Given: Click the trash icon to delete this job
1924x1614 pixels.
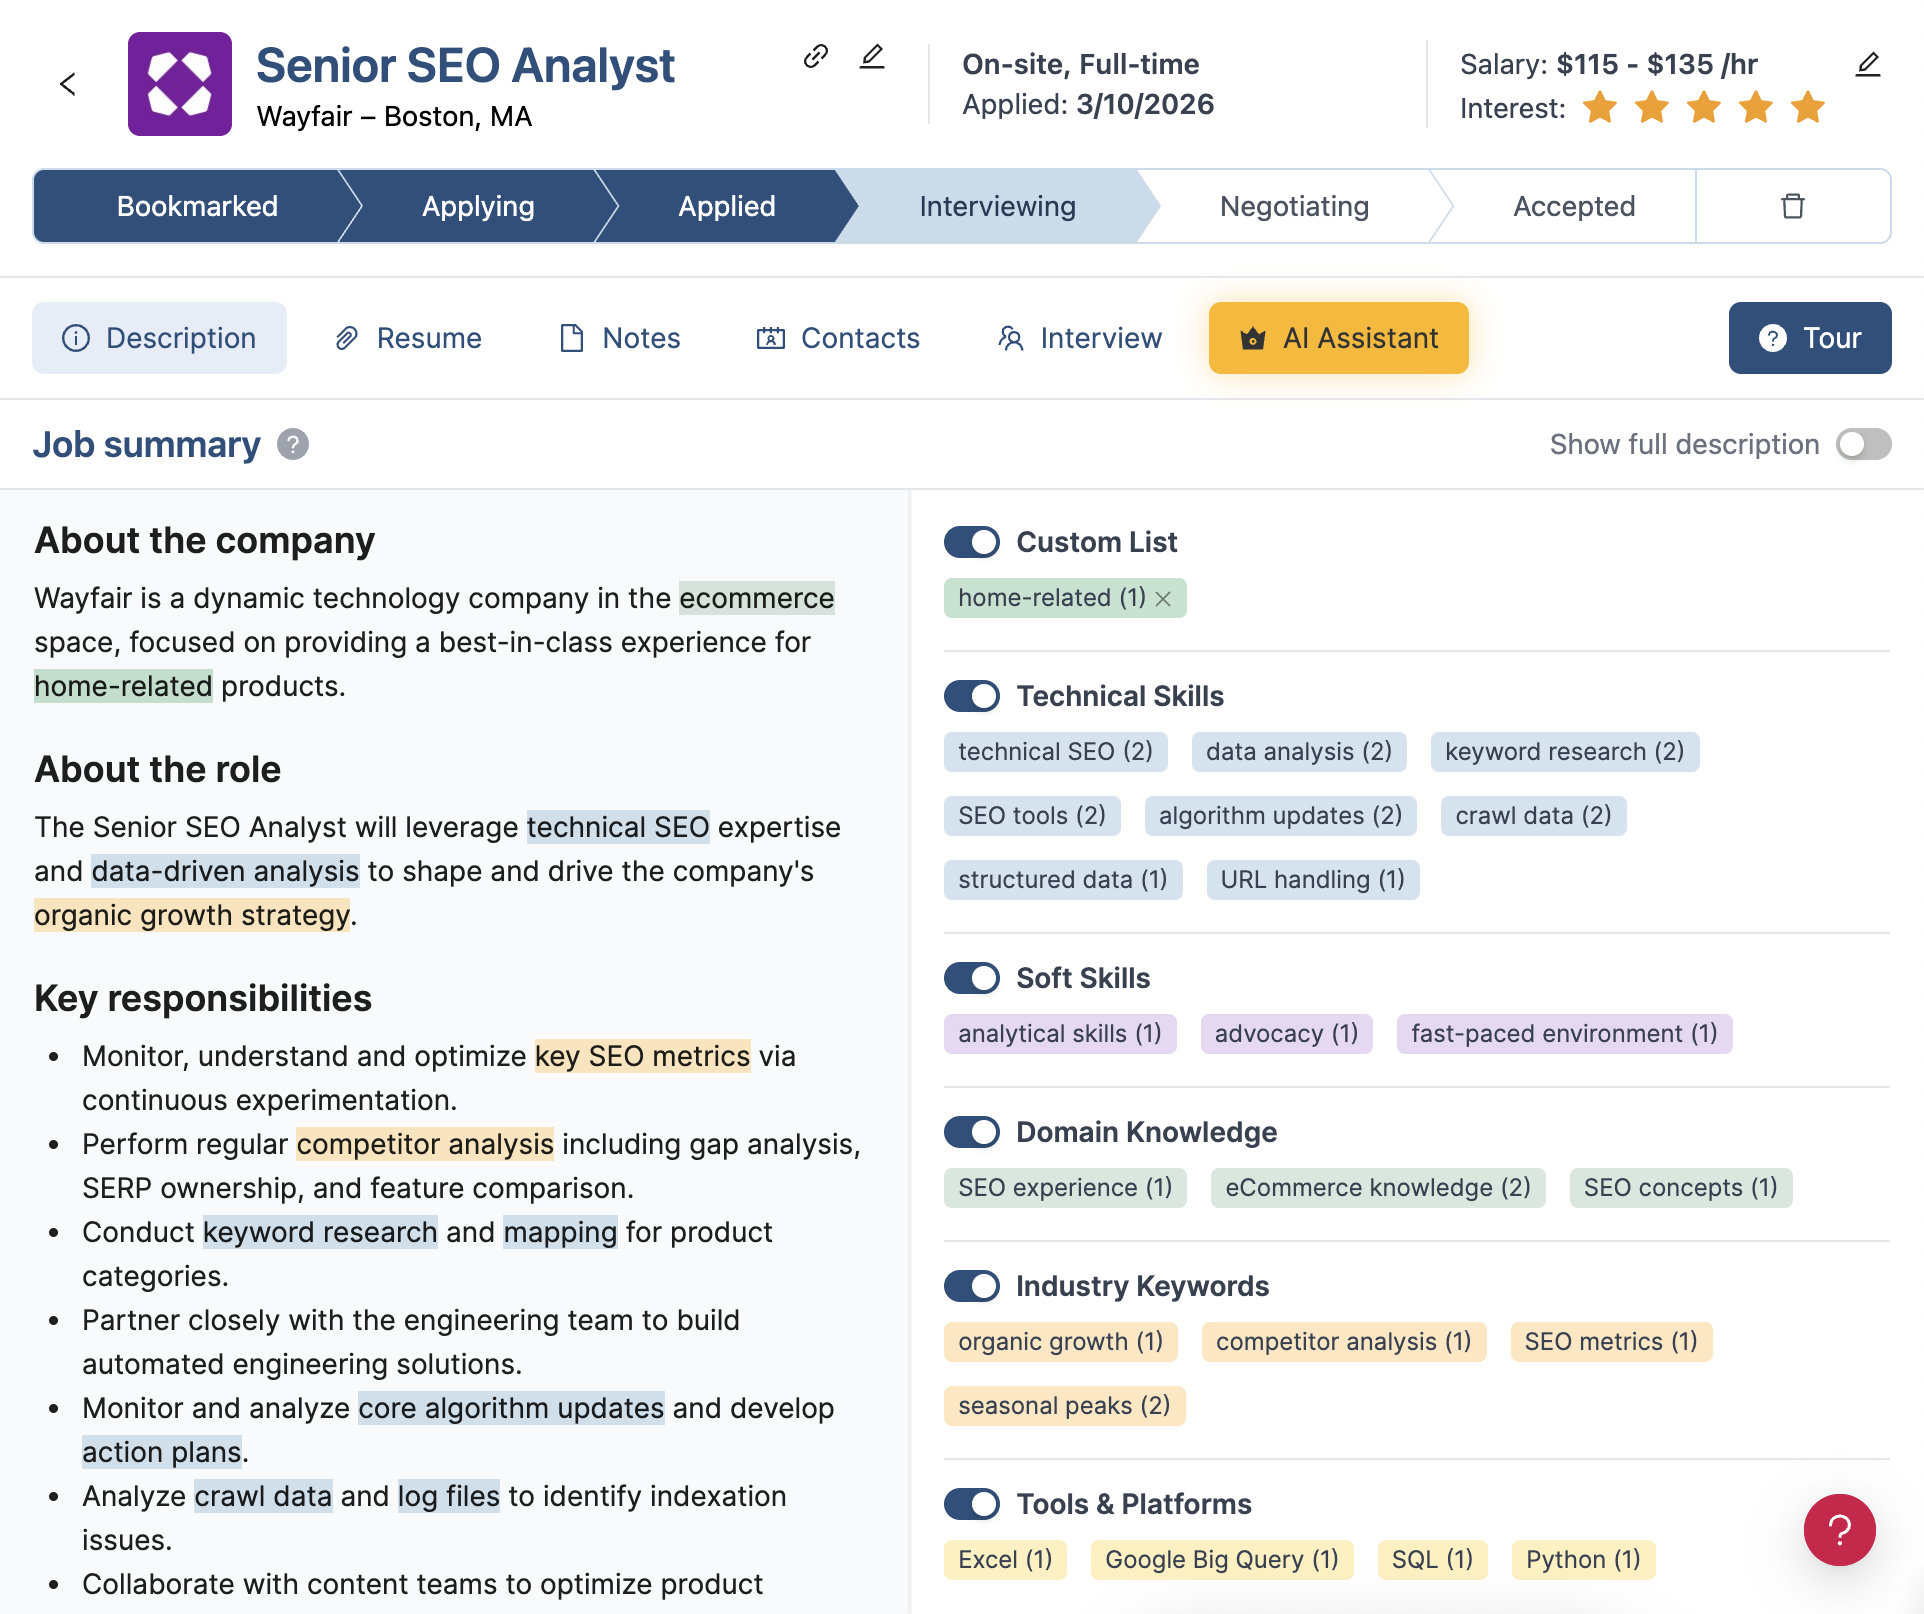Looking at the screenshot, I should click(x=1792, y=205).
